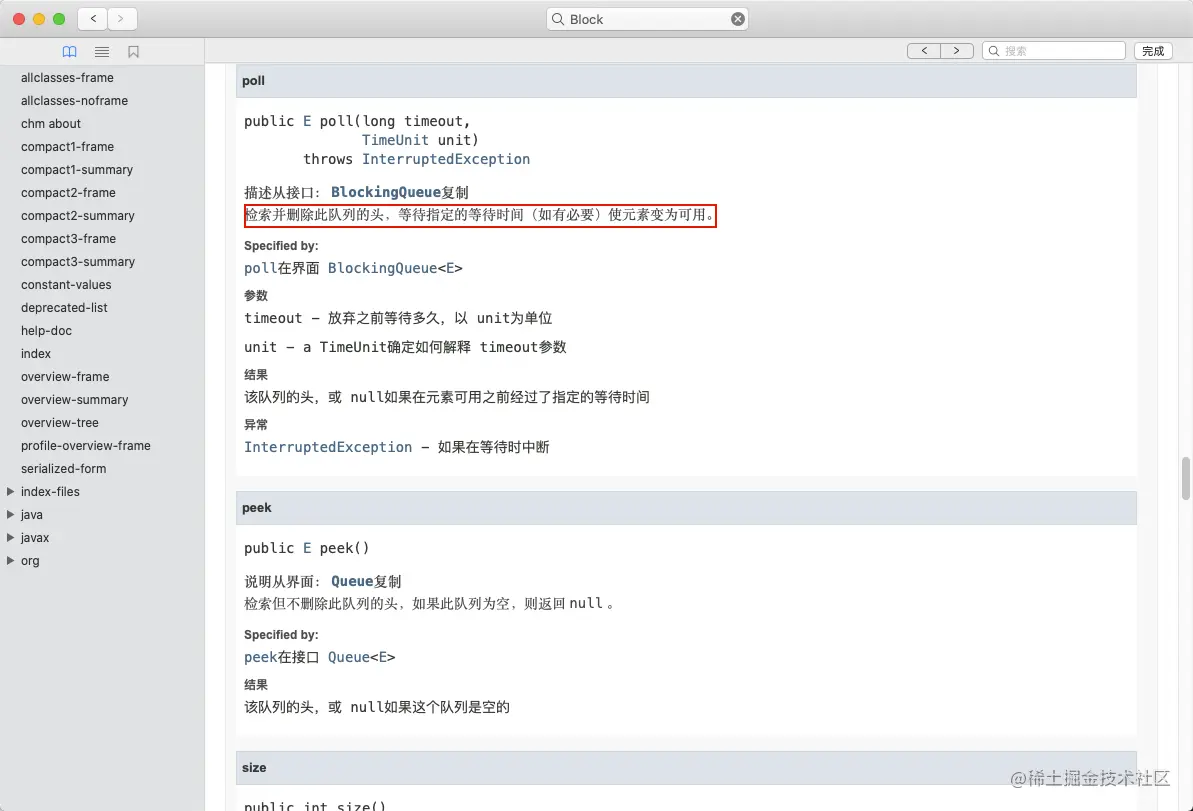
Task: Switch to the list view icon
Action: pyautogui.click(x=101, y=51)
